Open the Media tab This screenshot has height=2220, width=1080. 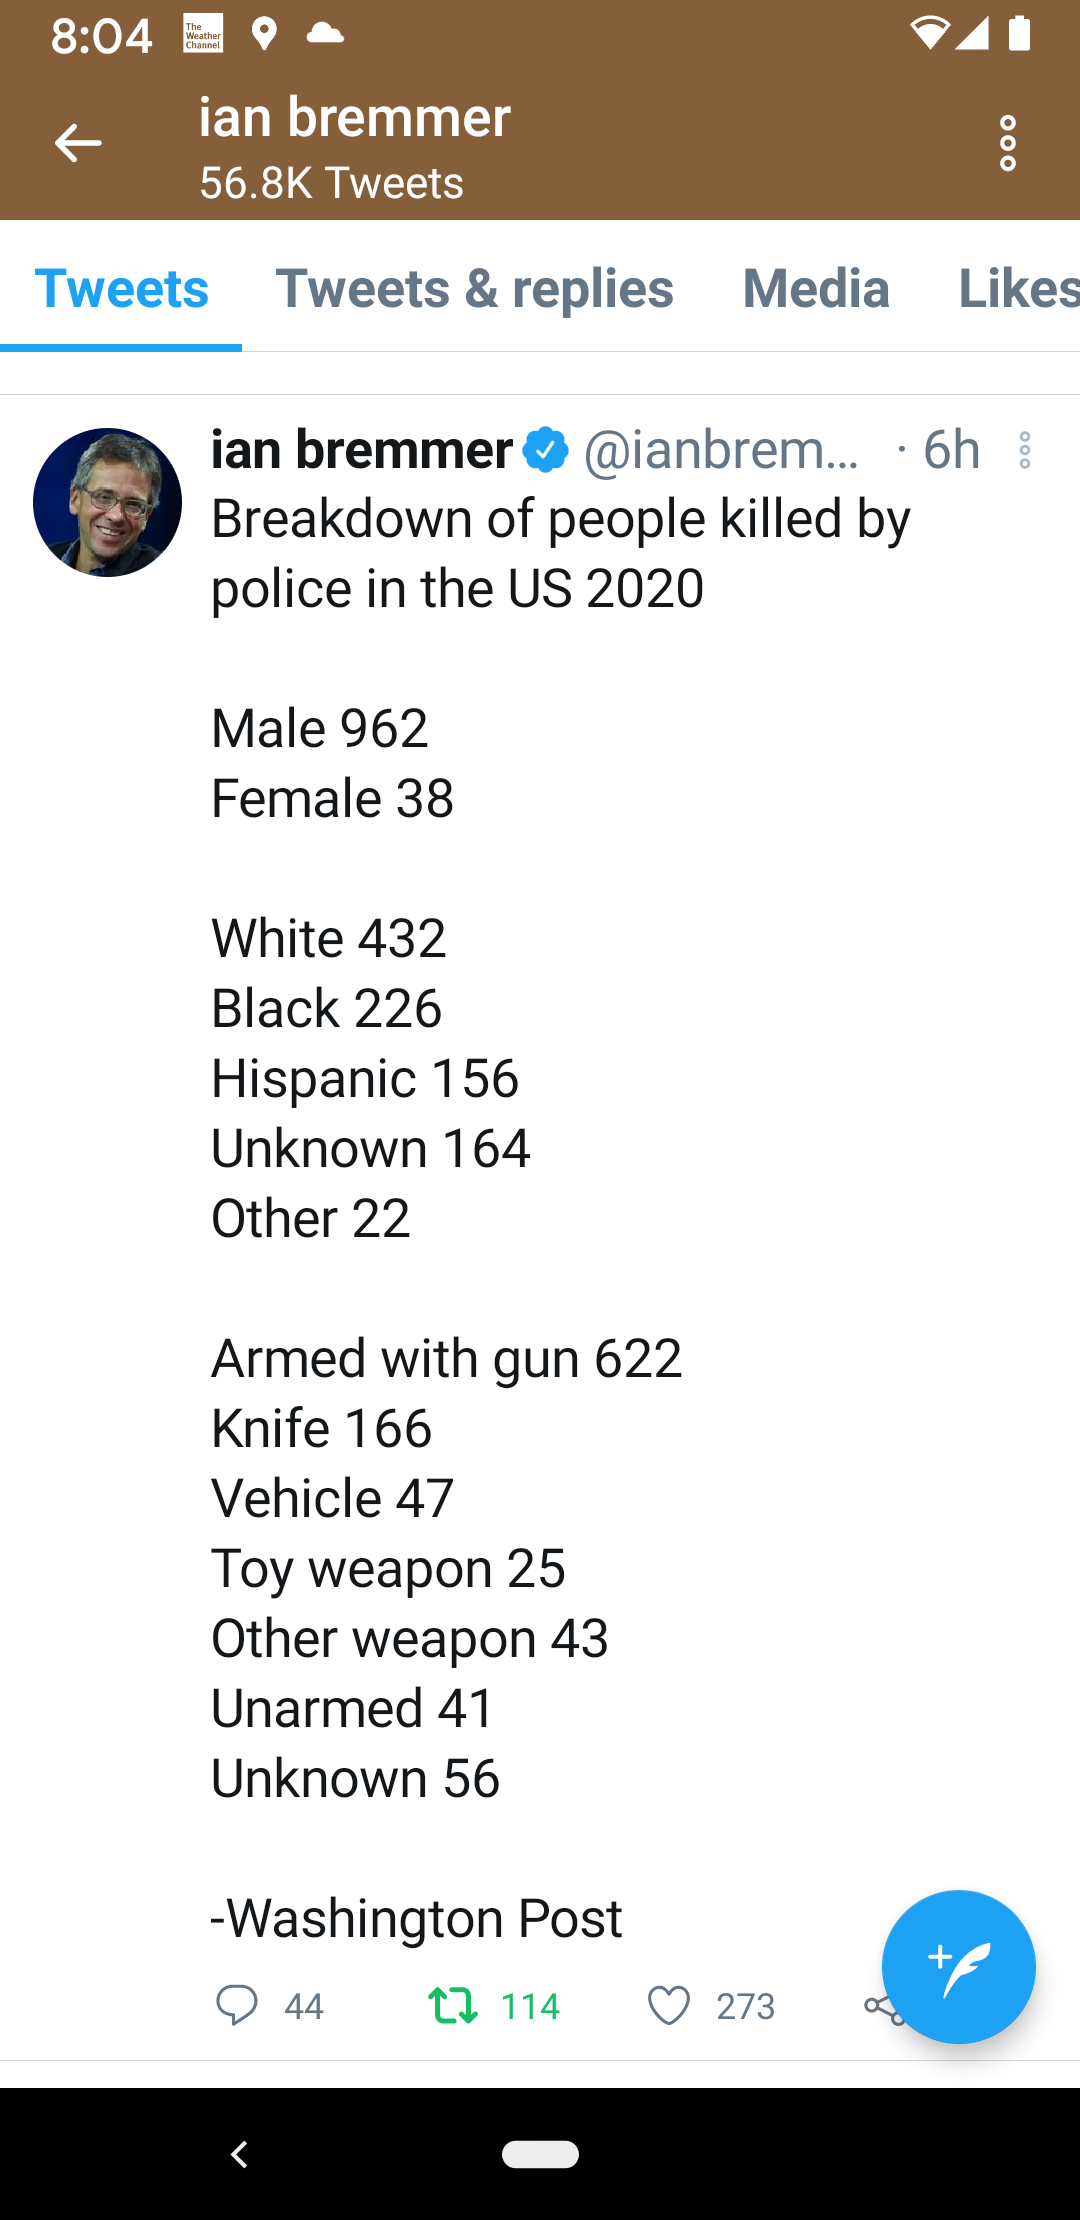(x=816, y=289)
